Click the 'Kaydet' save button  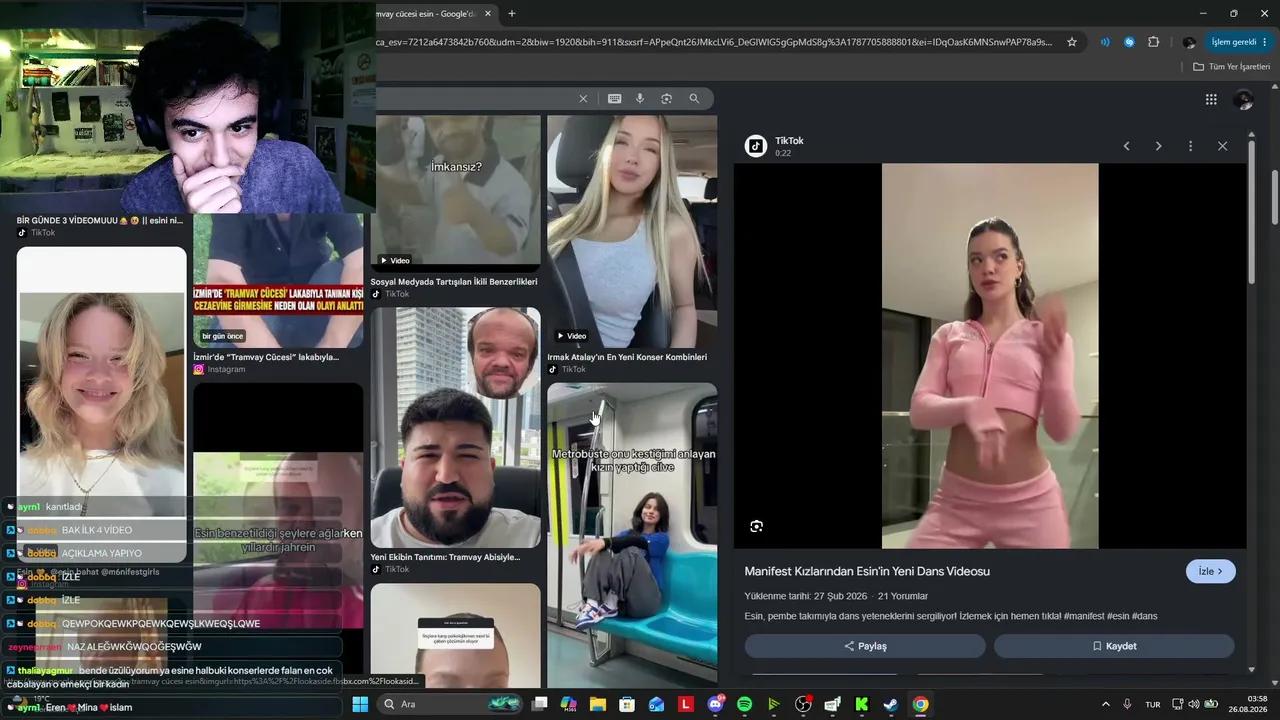1114,646
